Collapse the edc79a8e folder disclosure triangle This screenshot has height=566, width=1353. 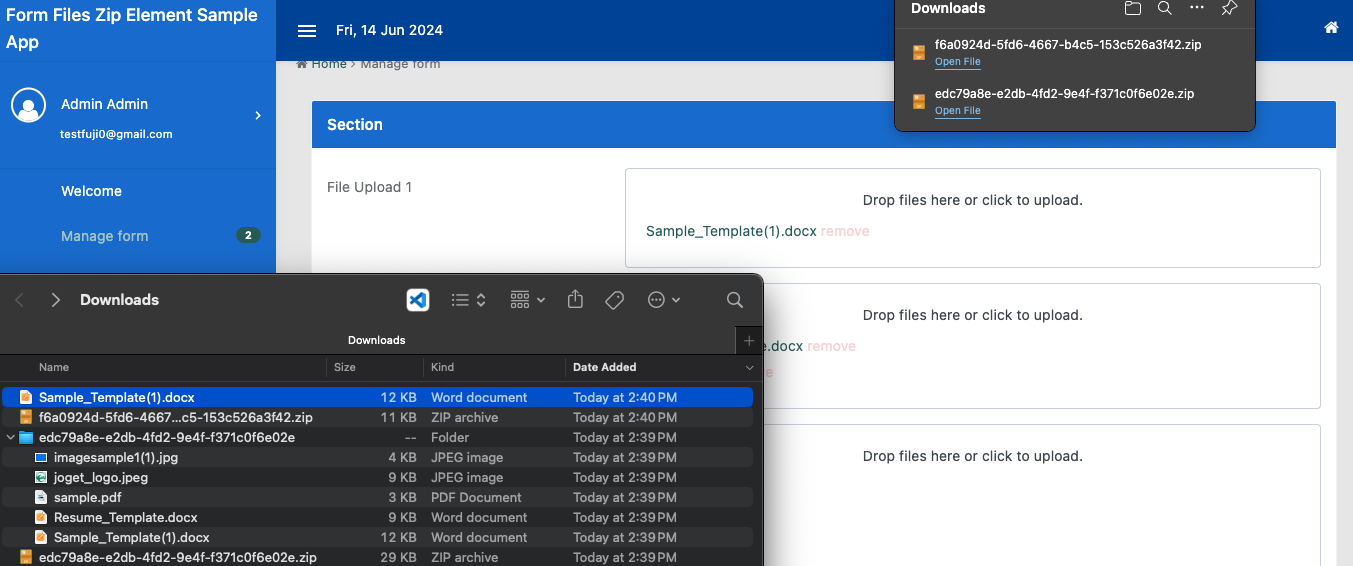click(x=11, y=438)
